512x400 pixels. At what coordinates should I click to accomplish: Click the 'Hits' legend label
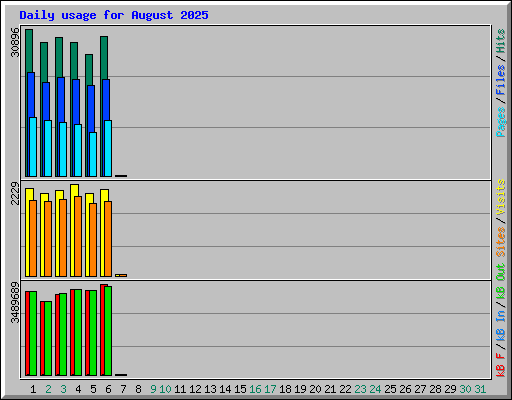point(501,41)
